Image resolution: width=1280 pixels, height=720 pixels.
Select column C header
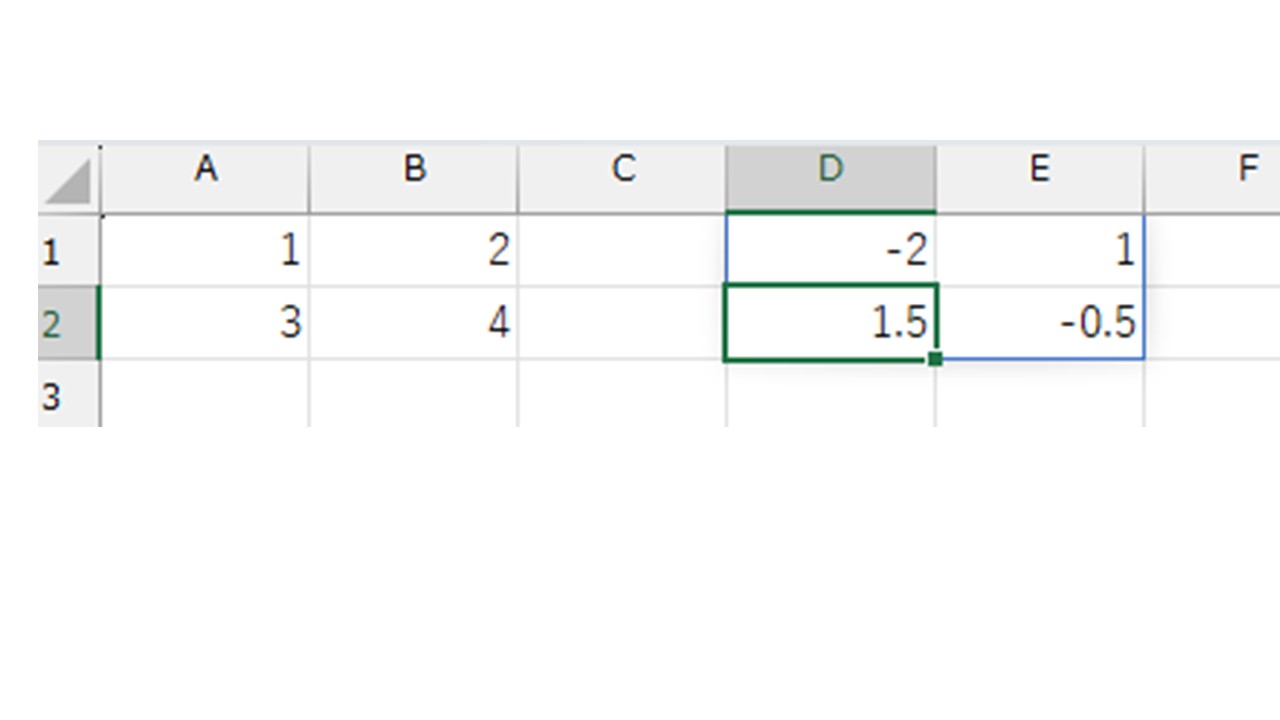[x=622, y=179]
